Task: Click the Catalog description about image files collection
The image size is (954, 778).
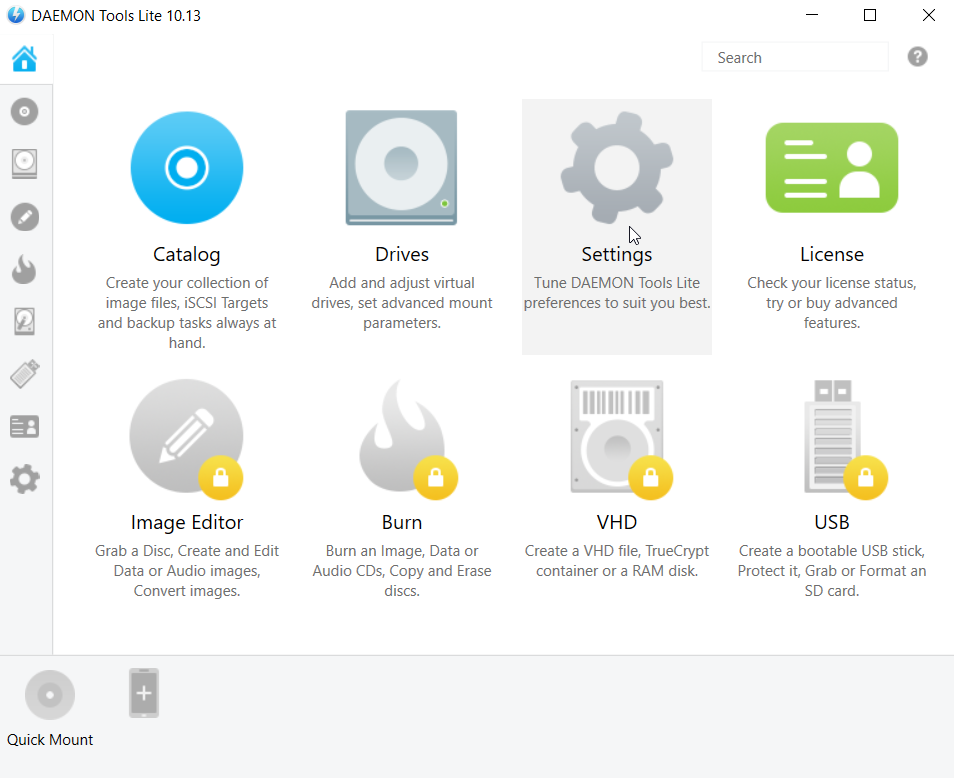Action: [x=187, y=313]
